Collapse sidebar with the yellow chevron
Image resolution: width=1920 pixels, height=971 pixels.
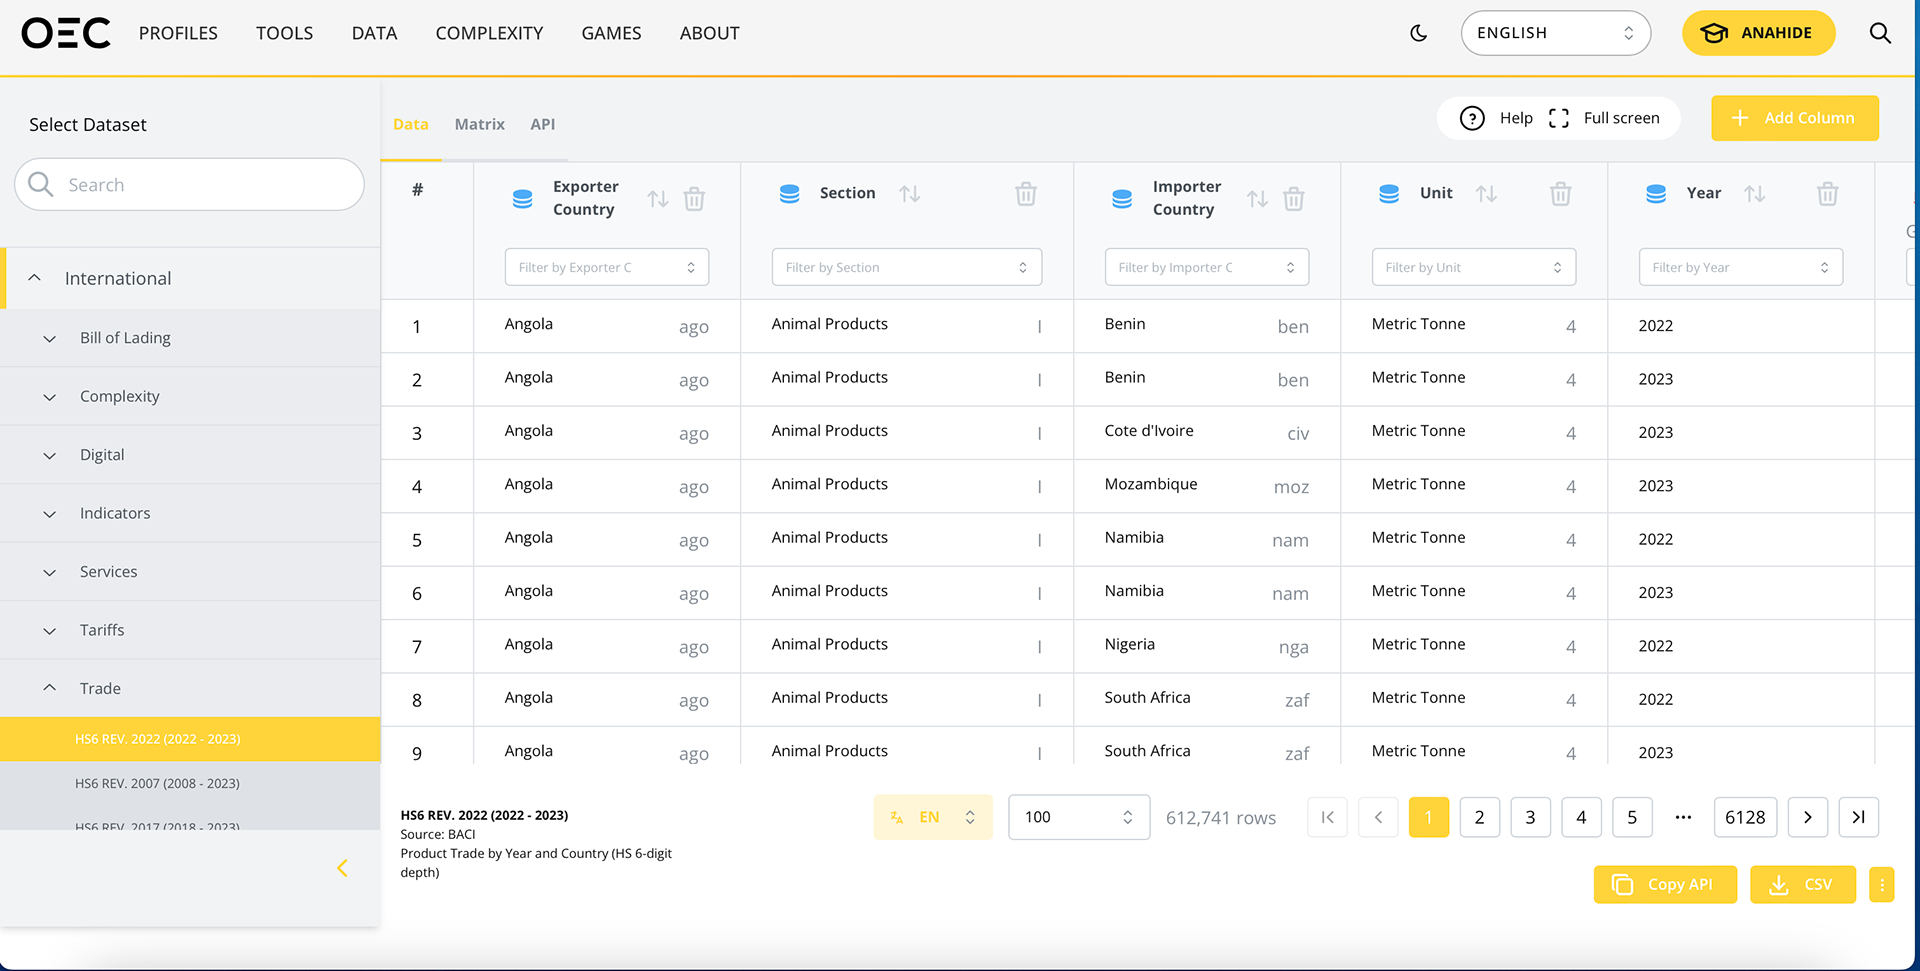coord(342,868)
